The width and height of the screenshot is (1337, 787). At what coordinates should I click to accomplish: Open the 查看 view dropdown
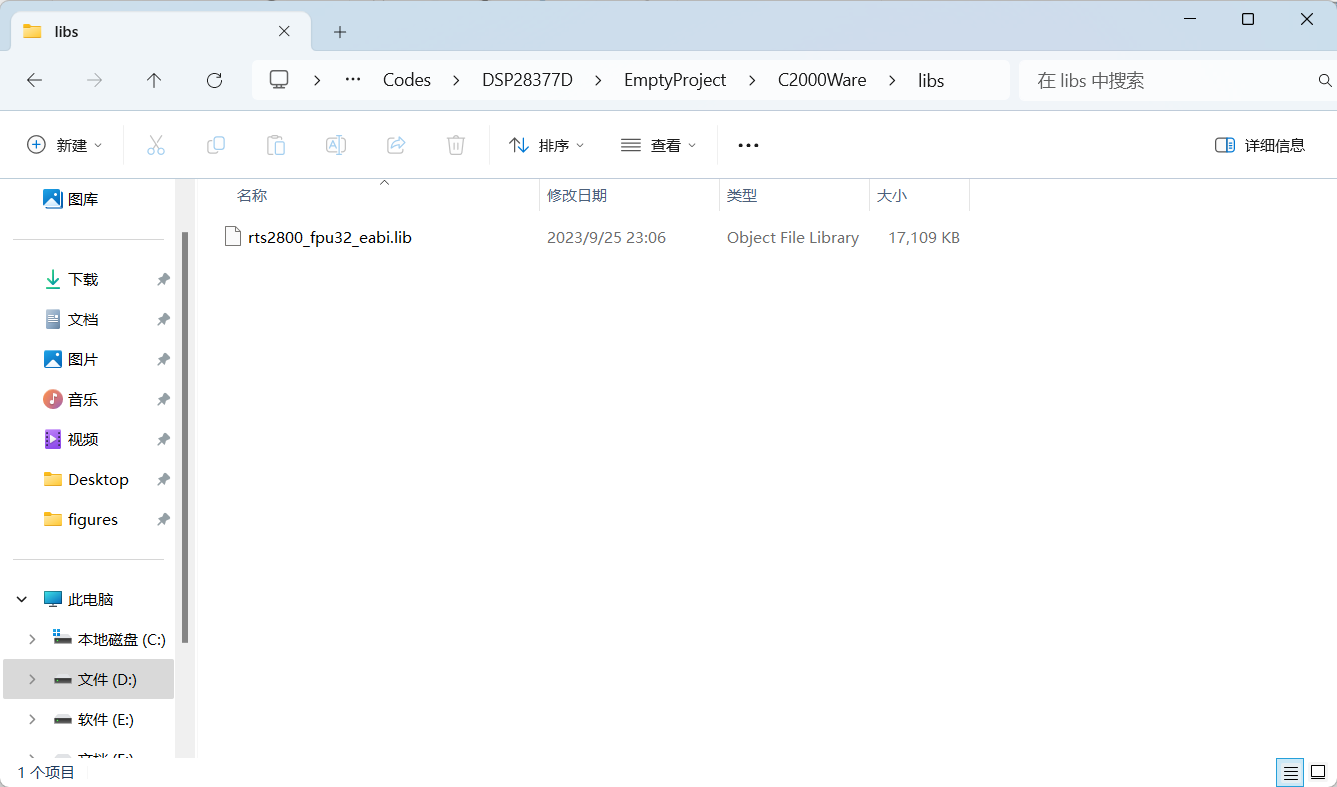tap(658, 145)
